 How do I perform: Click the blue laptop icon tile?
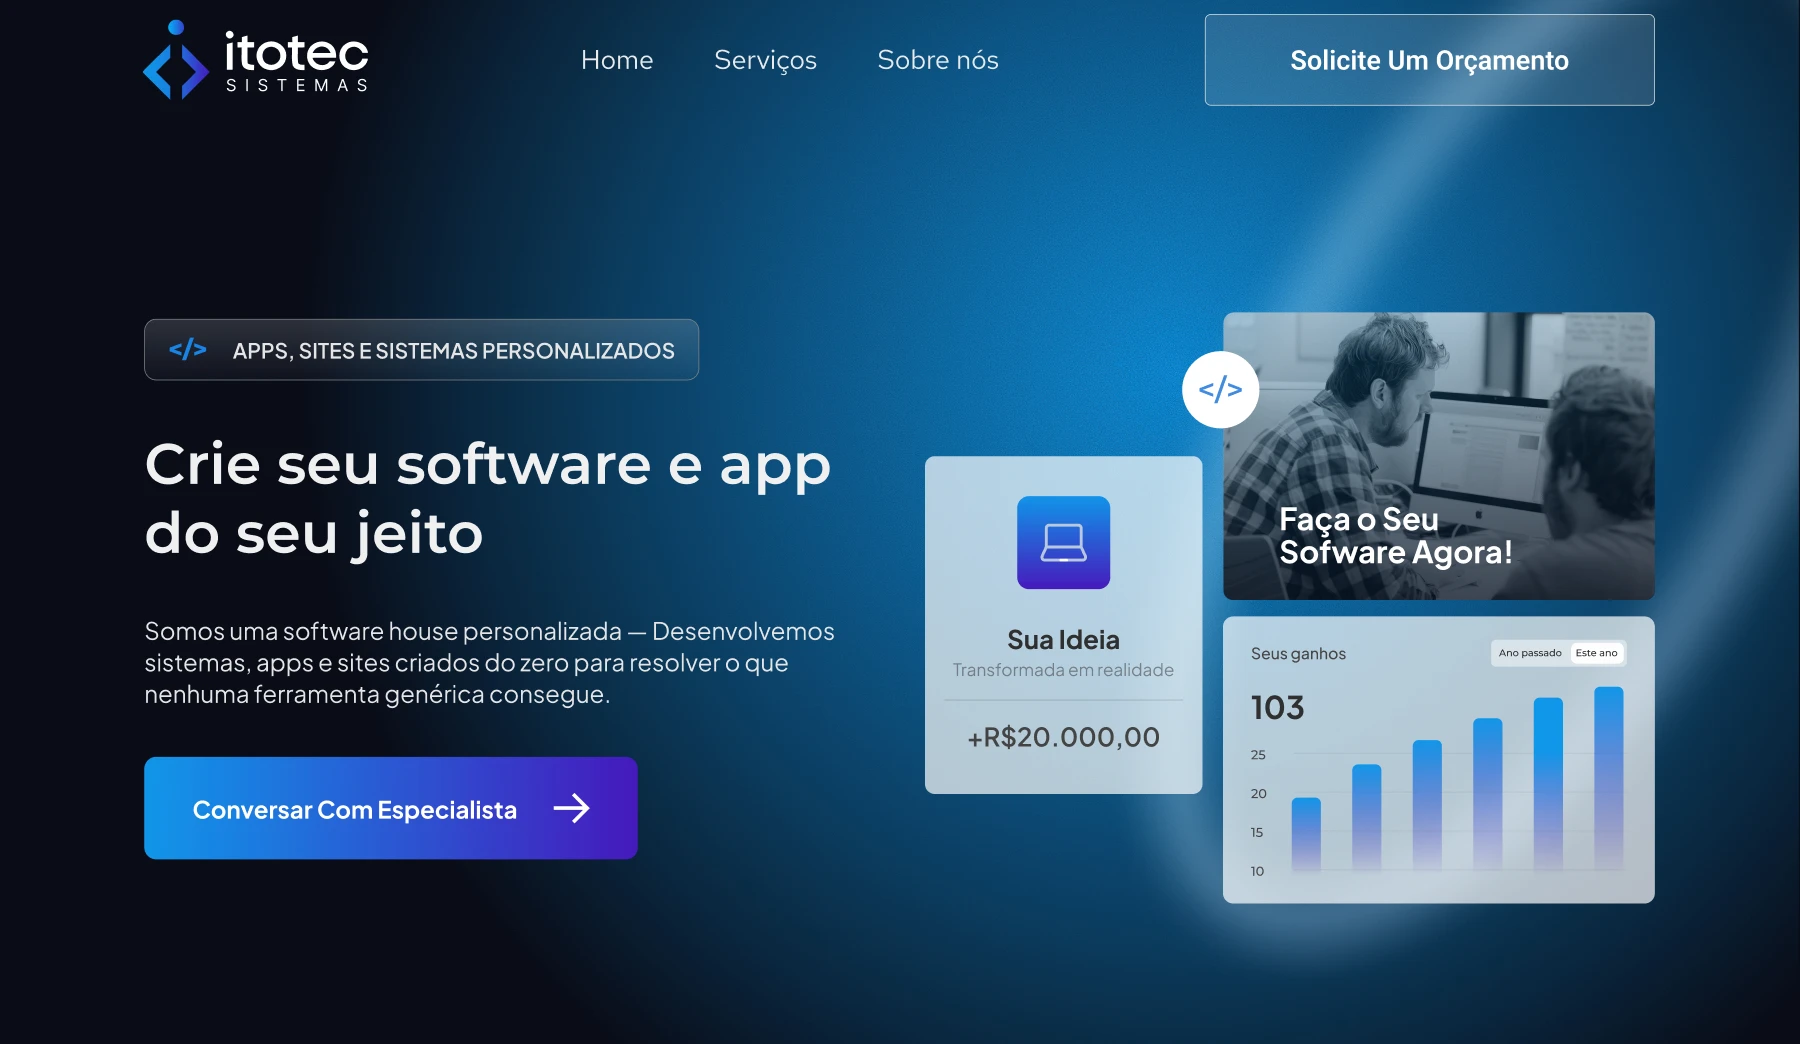[x=1063, y=542]
